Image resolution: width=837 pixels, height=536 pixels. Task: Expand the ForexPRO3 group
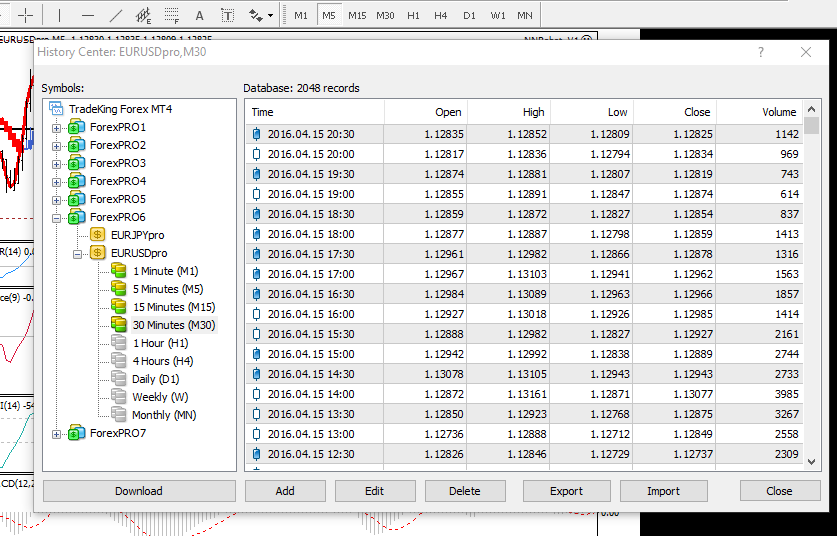coord(56,164)
